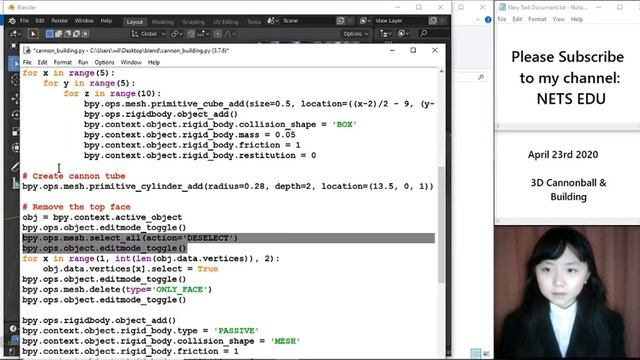Click 'ONLY_FACE' string in mesh.delete line
Viewport: 640px width, 360px height.
pos(180,289)
